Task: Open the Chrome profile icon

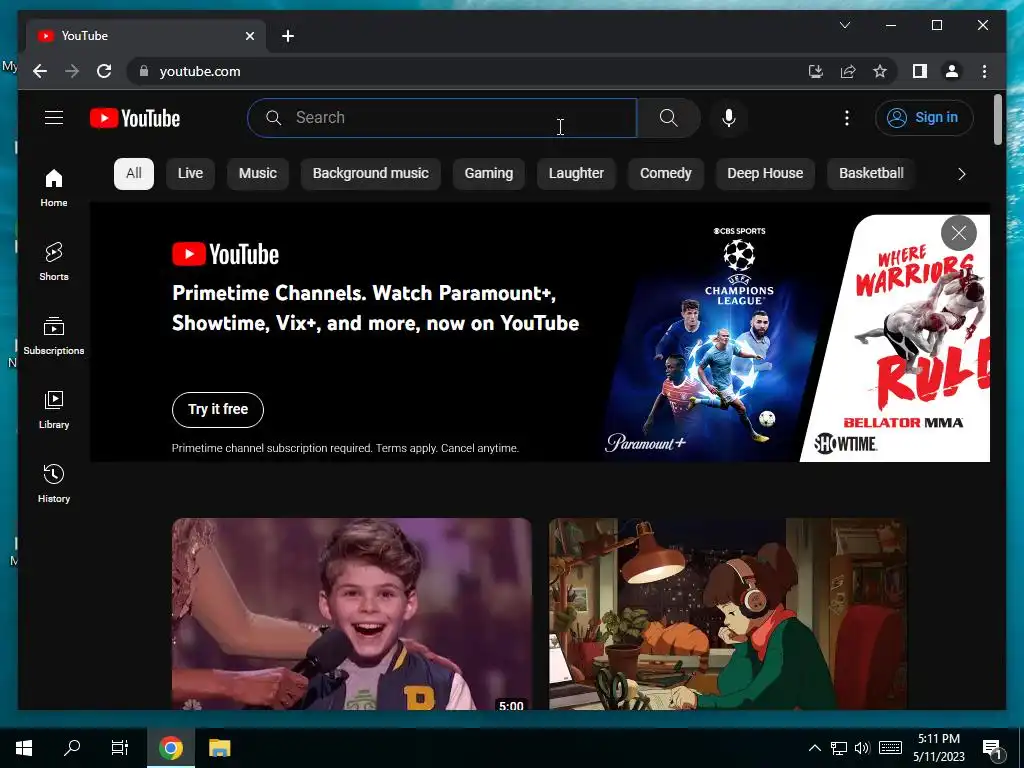Action: [x=952, y=71]
